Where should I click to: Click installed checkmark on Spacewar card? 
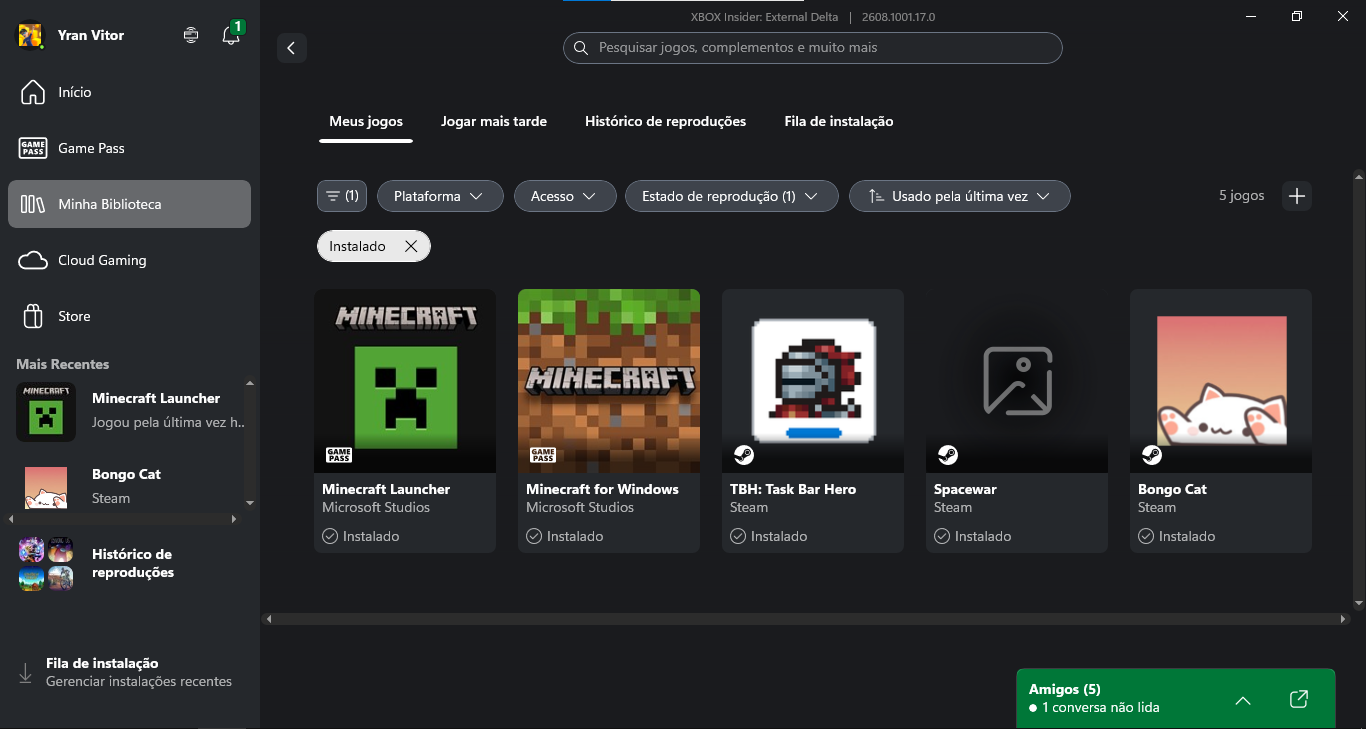942,536
